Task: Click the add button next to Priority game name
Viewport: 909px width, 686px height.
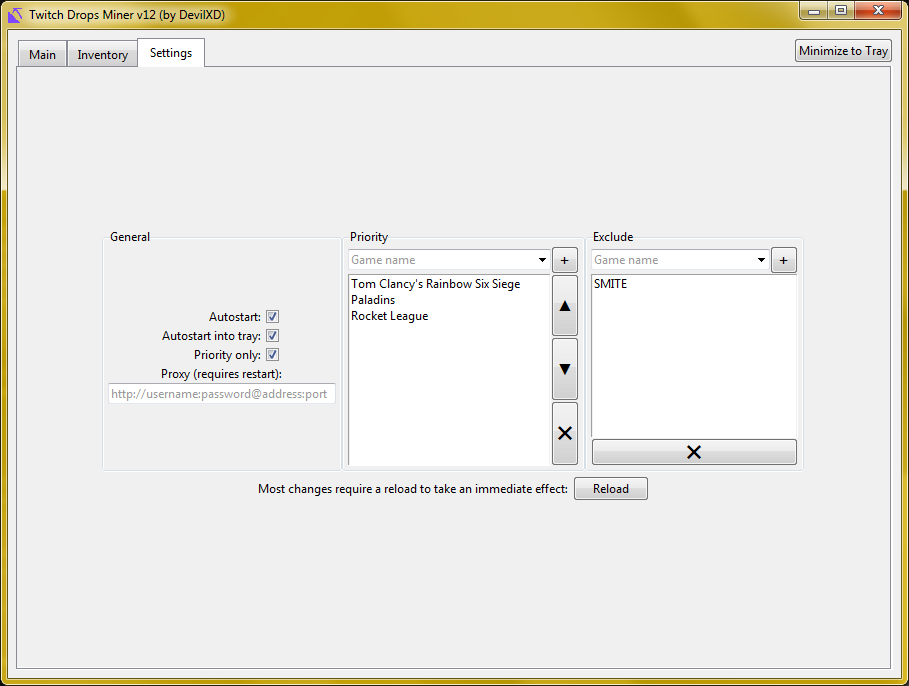Action: pyautogui.click(x=564, y=259)
